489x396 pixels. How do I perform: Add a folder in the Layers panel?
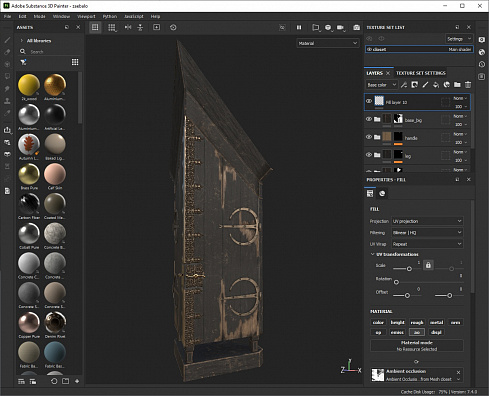[x=457, y=85]
